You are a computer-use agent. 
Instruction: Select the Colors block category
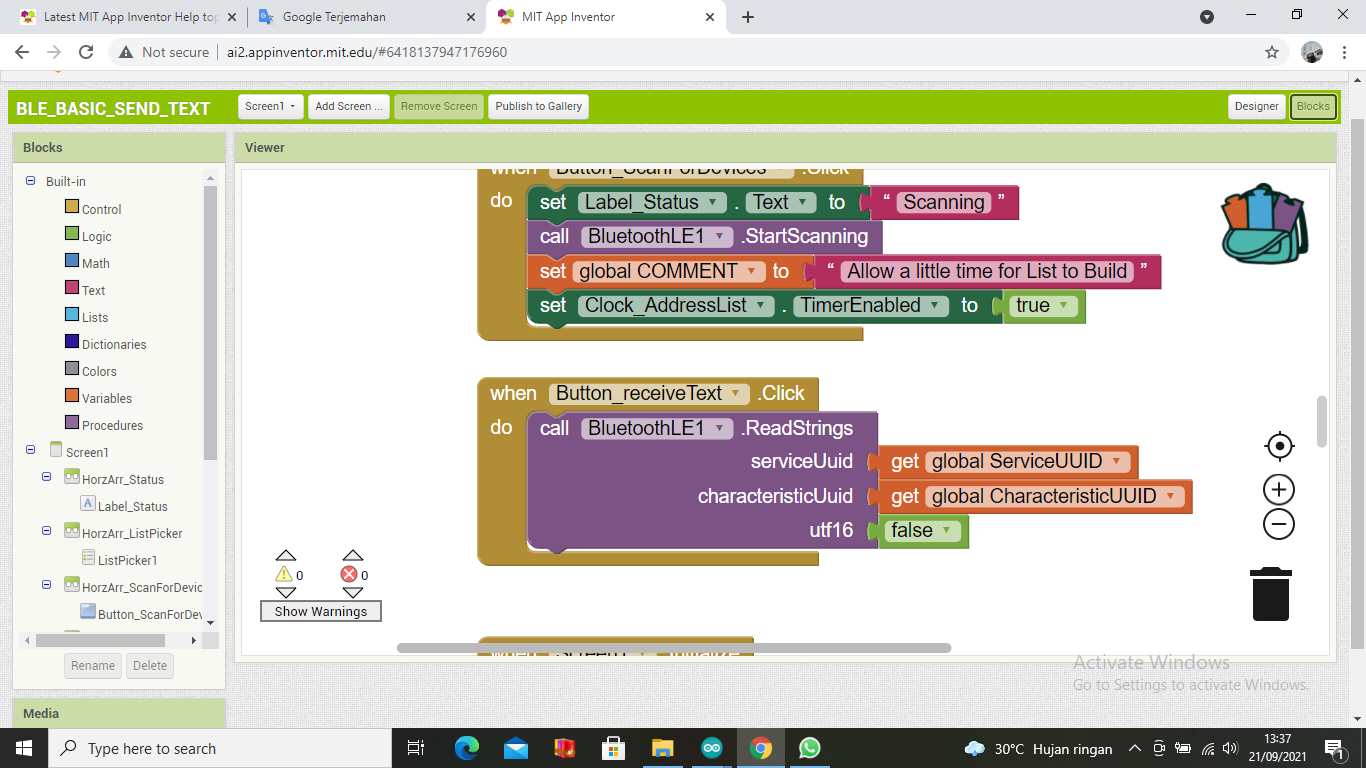click(99, 371)
